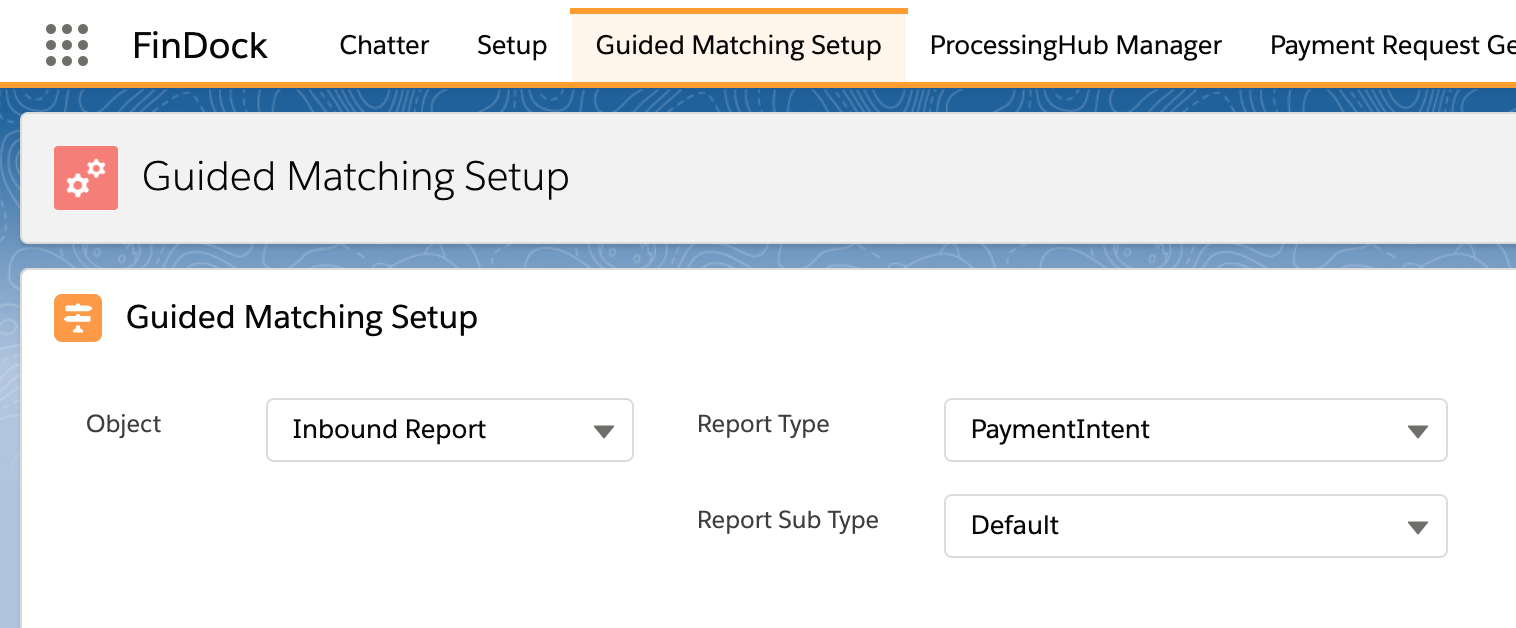
Task: Click the Report Sub Type dropdown chevron
Action: (x=1417, y=526)
